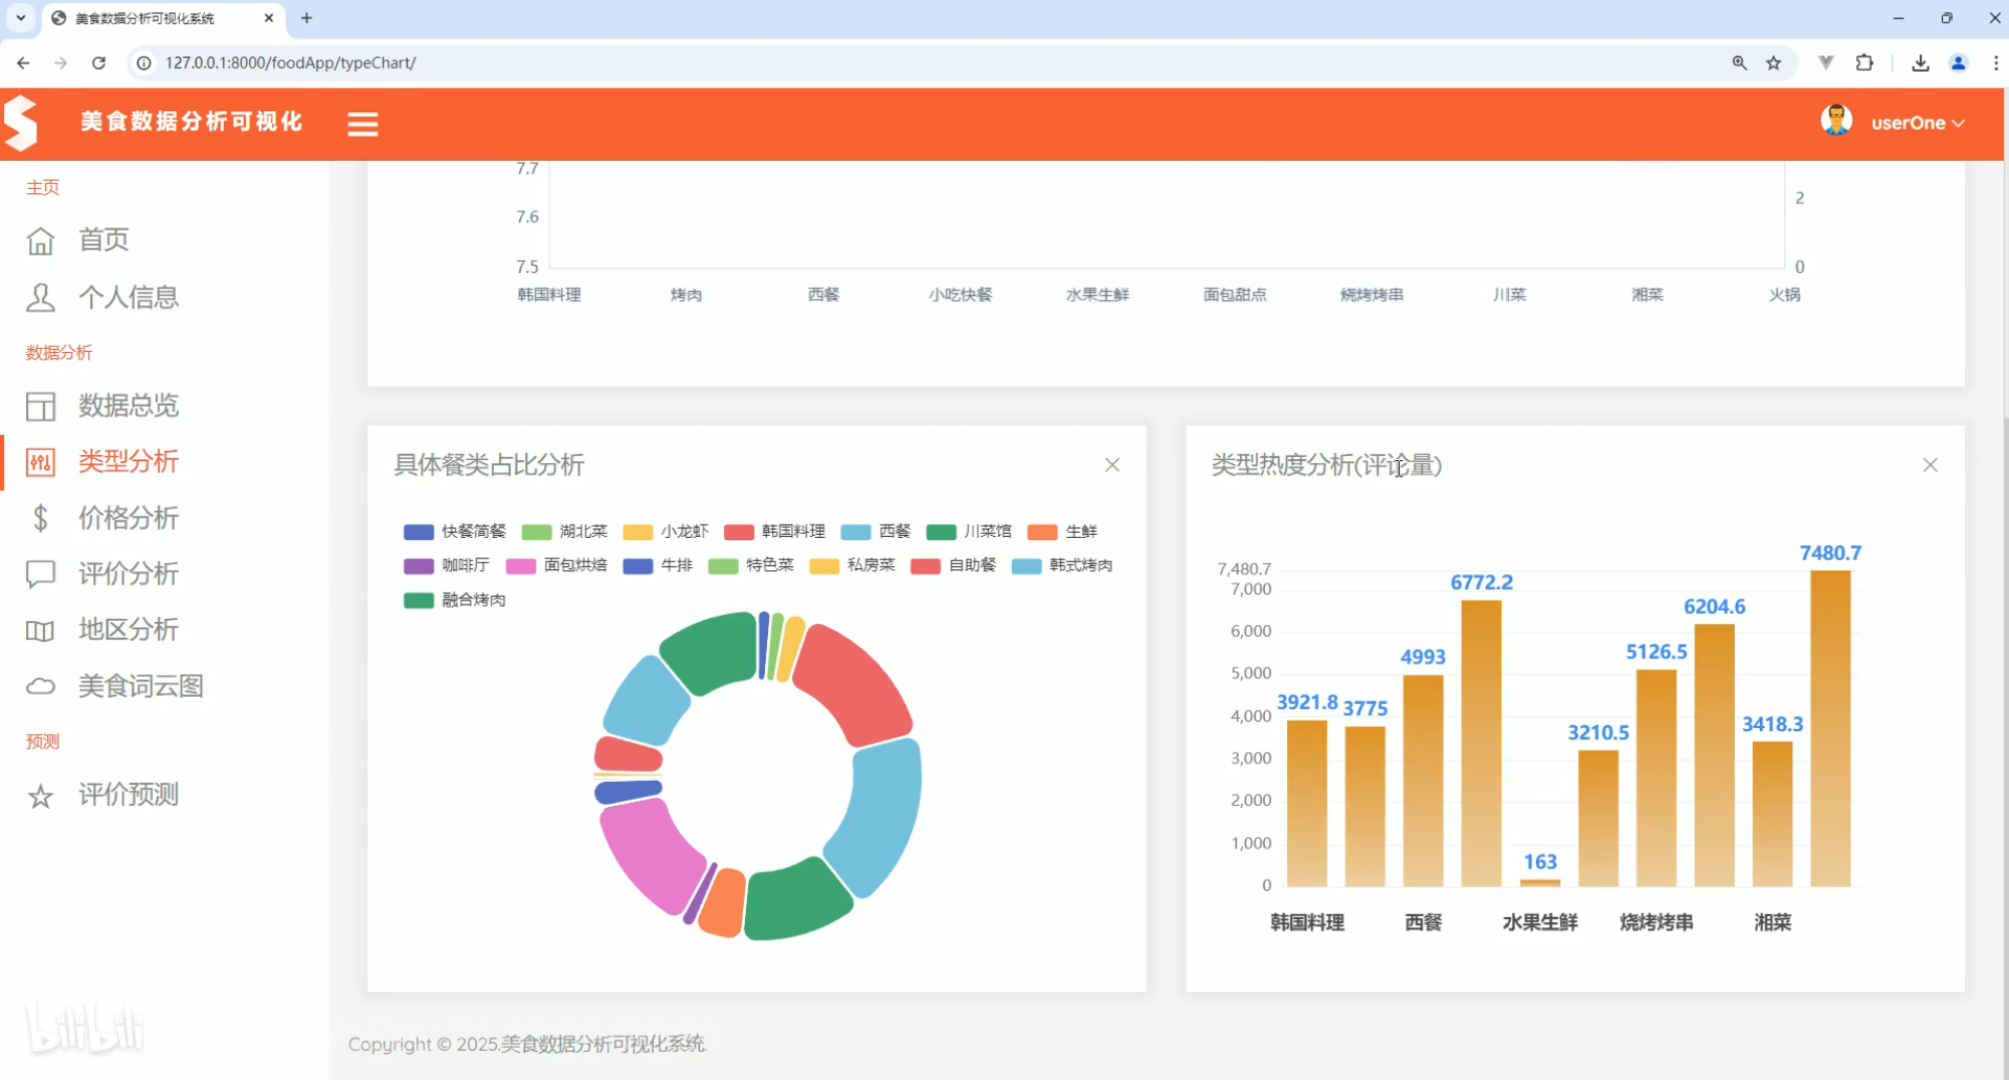Open 评价分析 speech bubble icon
The image size is (2009, 1080).
pyautogui.click(x=40, y=574)
